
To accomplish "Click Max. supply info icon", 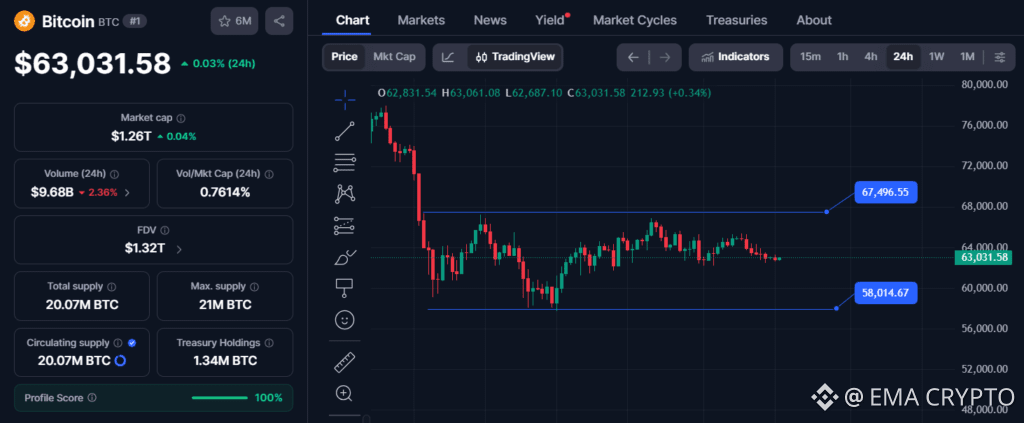I will pyautogui.click(x=254, y=287).
